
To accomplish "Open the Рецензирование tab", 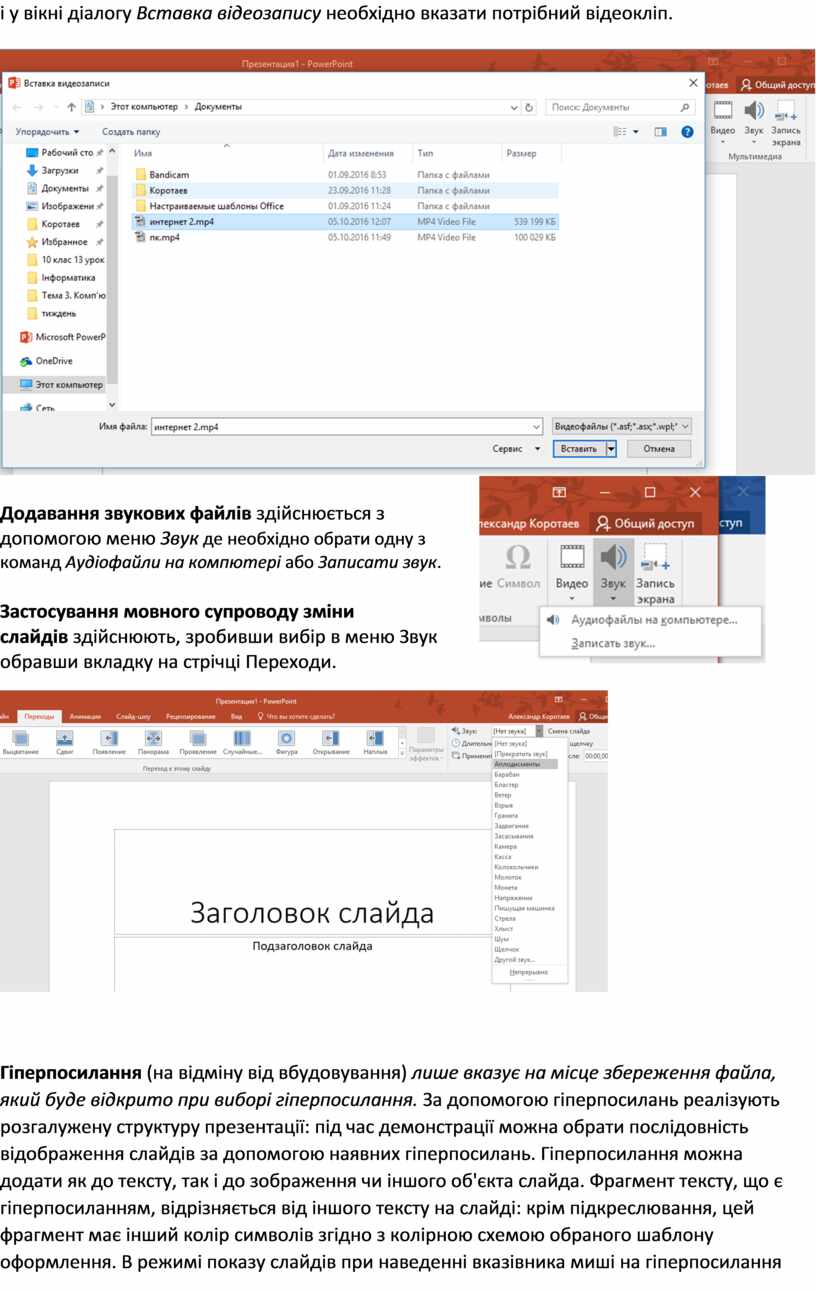I will tap(190, 716).
